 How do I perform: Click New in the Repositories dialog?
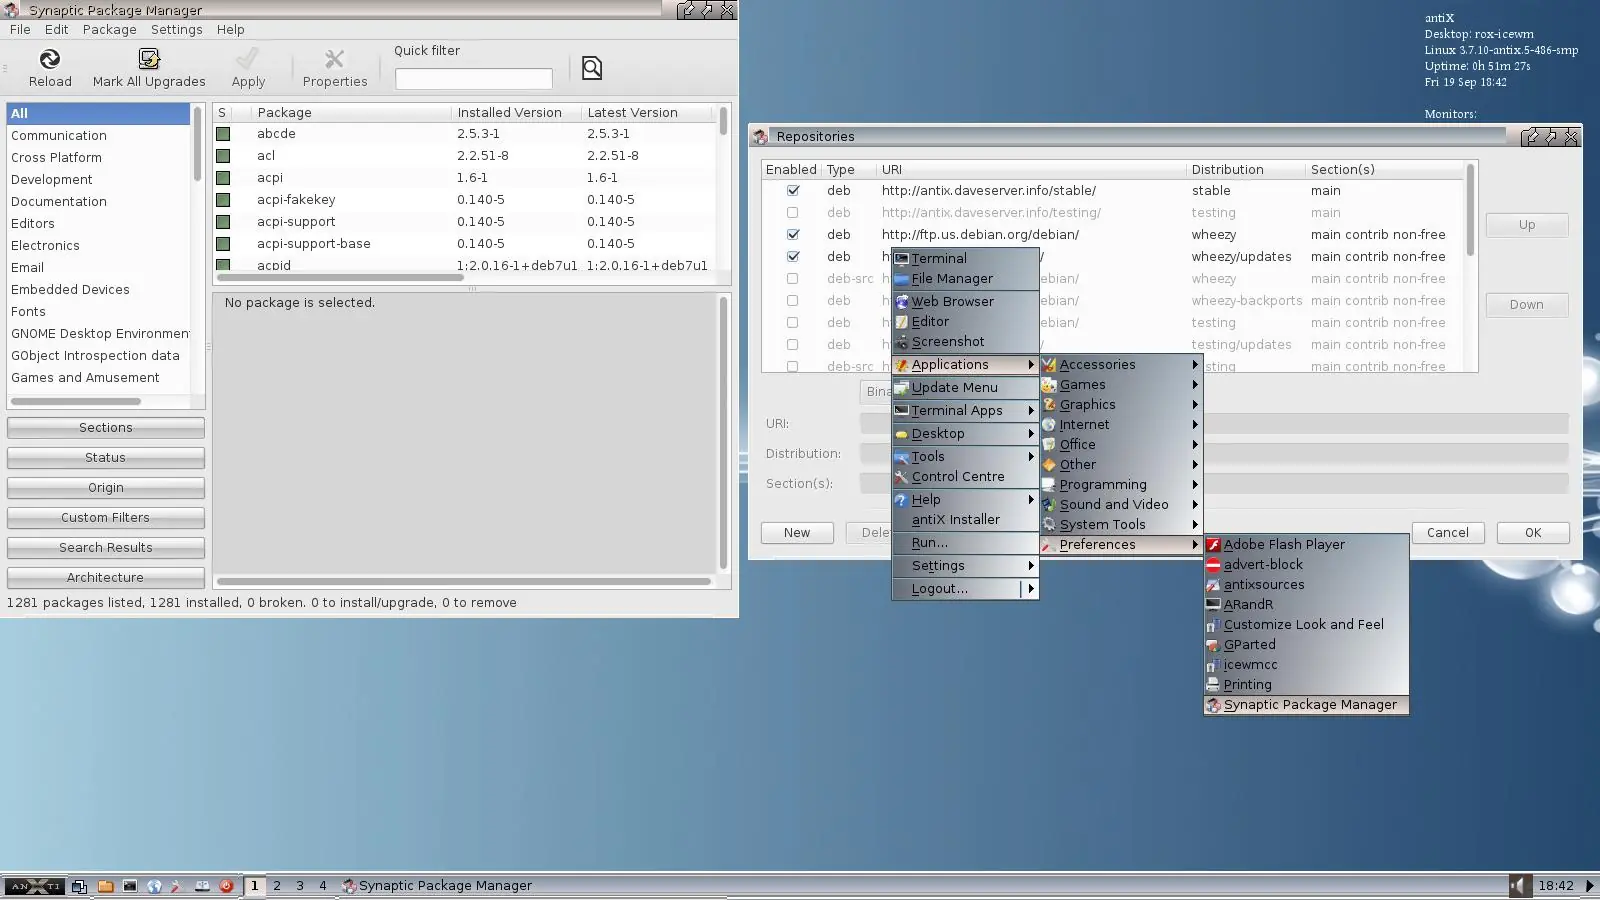point(797,533)
